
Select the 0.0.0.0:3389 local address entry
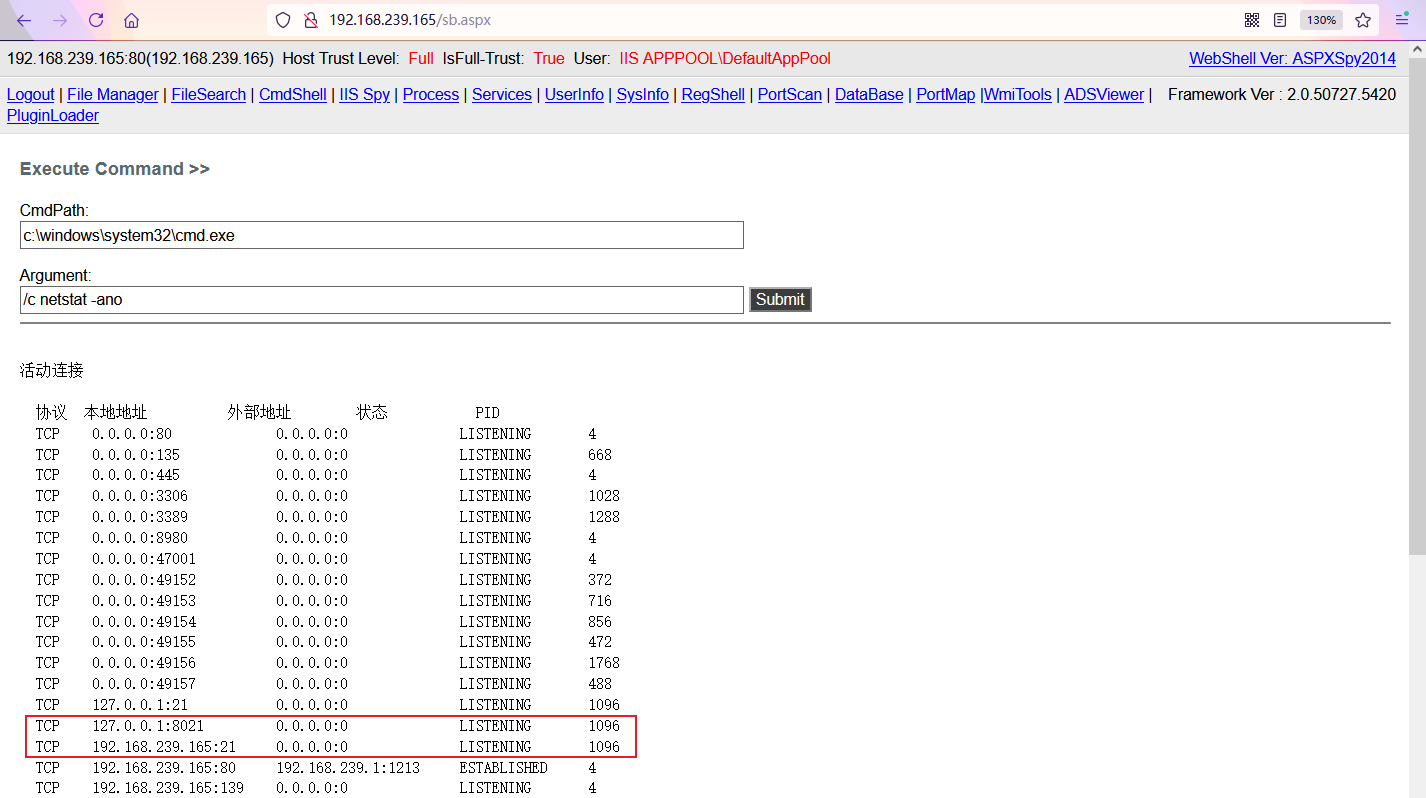click(140, 517)
